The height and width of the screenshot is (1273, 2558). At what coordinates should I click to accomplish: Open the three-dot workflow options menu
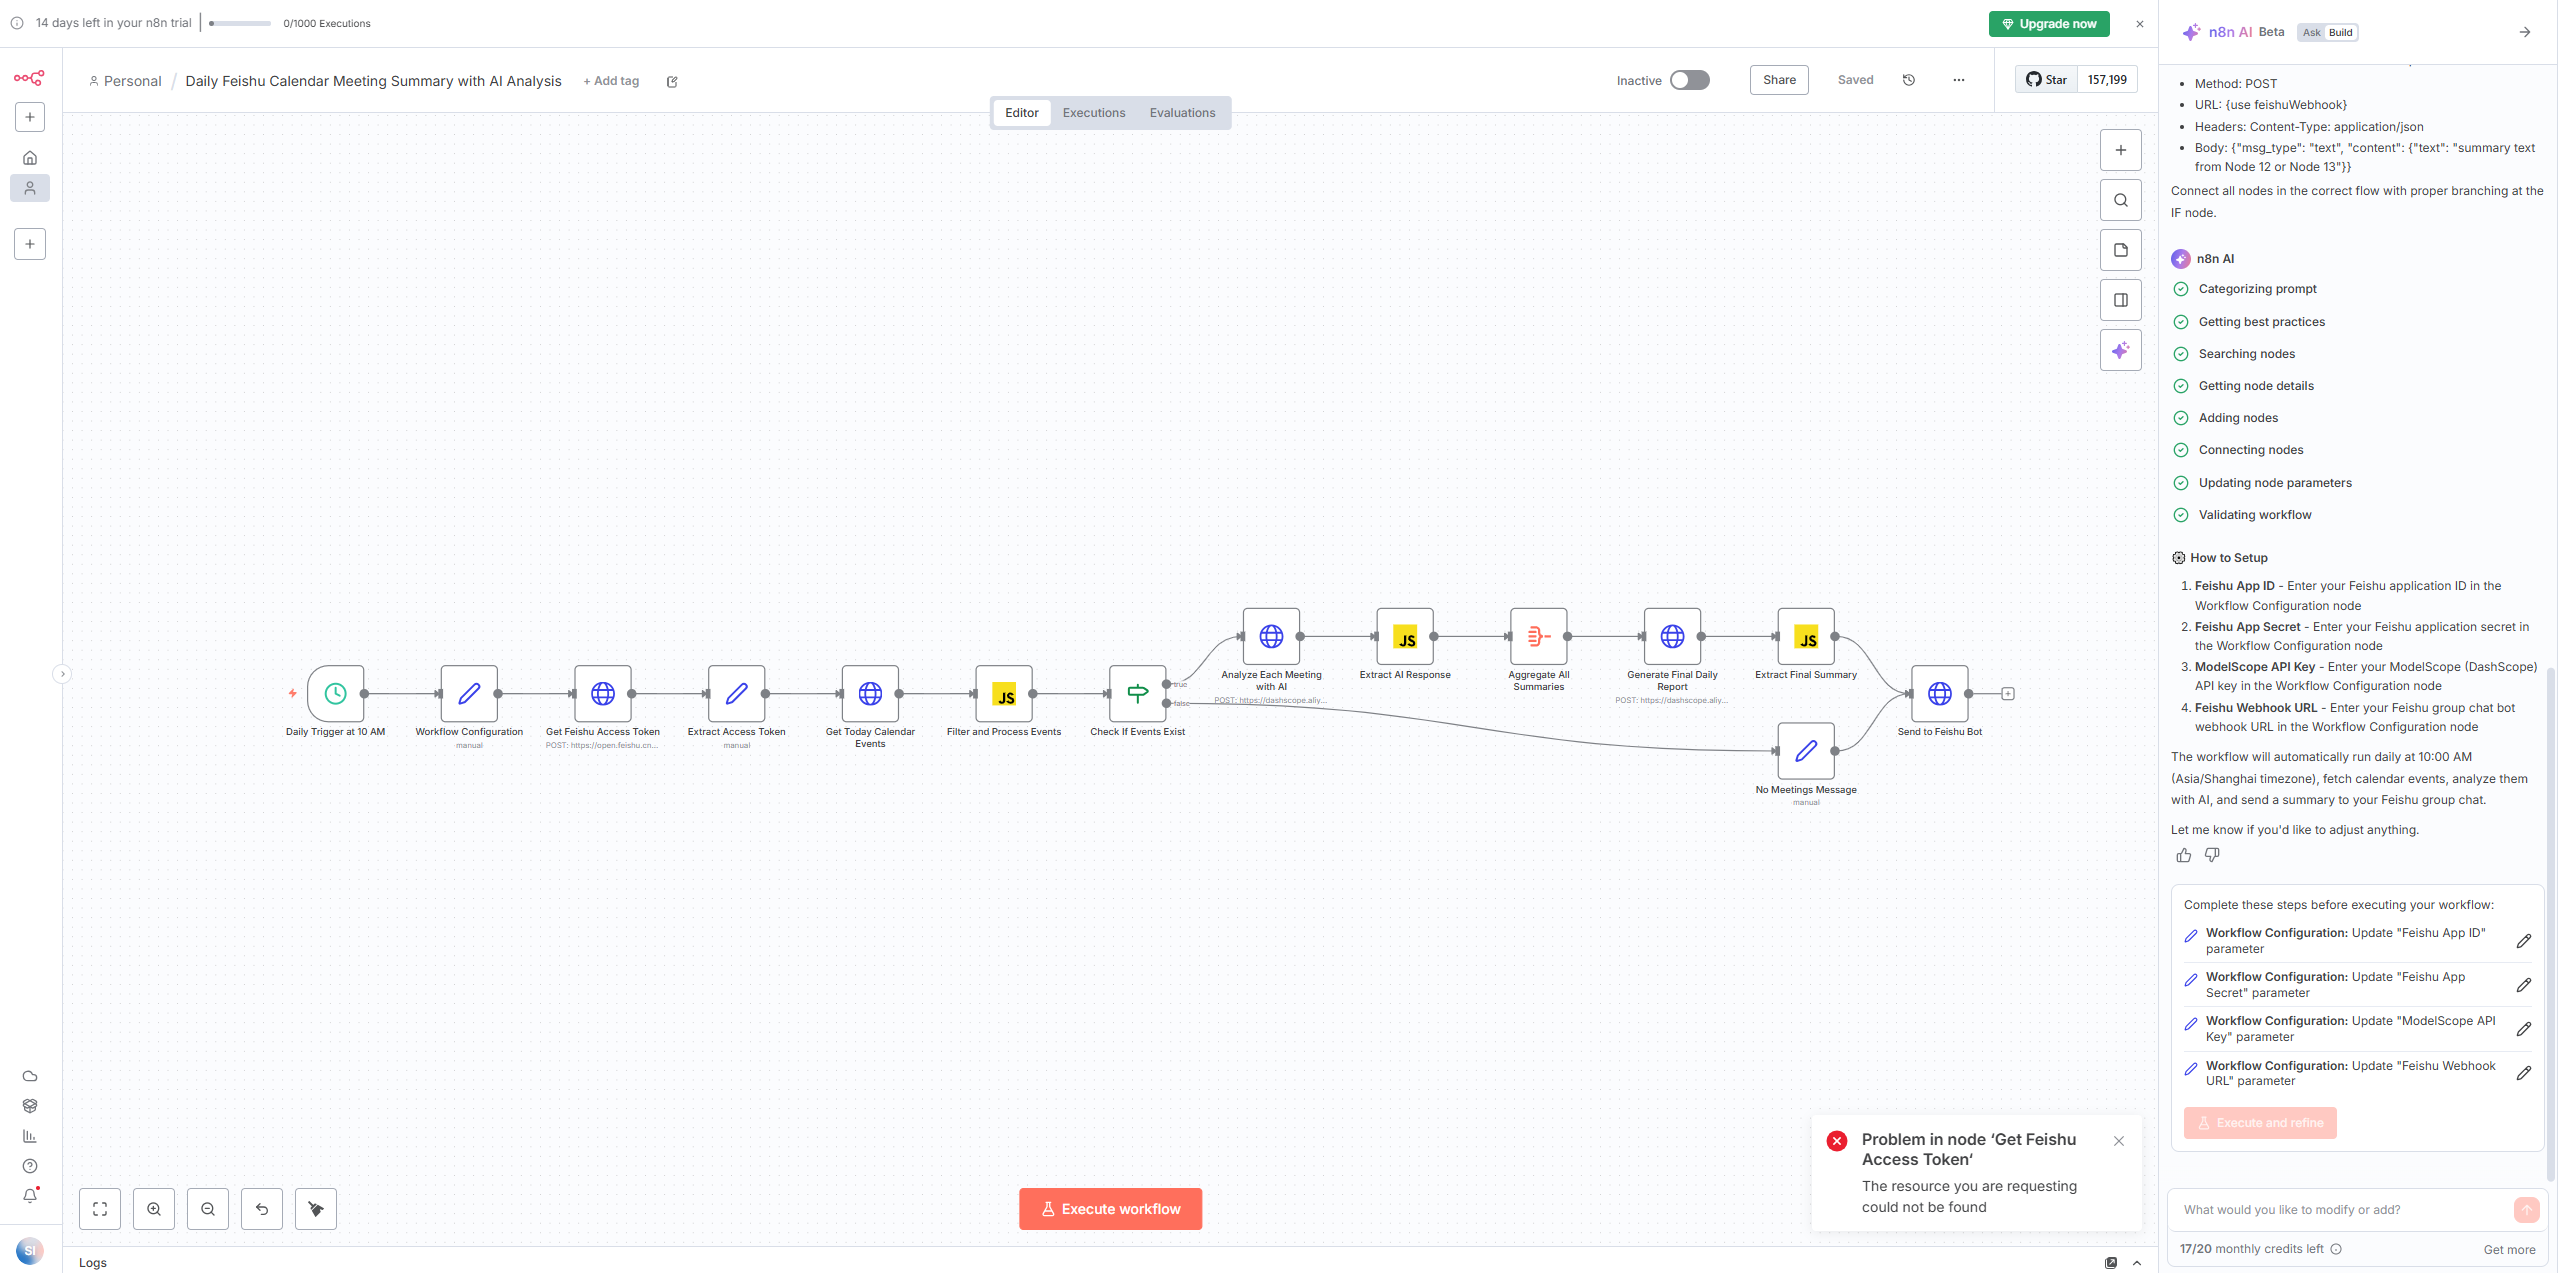[x=1958, y=80]
